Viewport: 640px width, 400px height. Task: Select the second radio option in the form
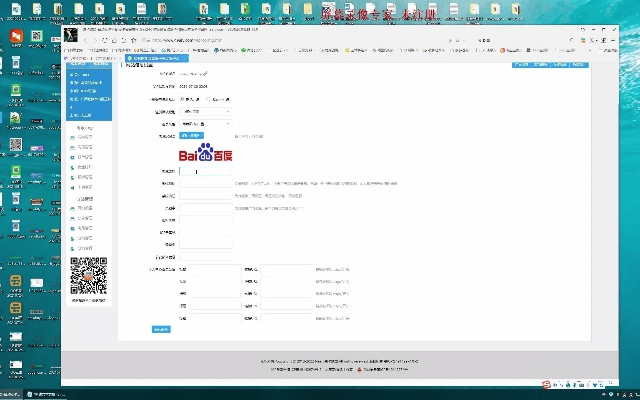point(209,100)
